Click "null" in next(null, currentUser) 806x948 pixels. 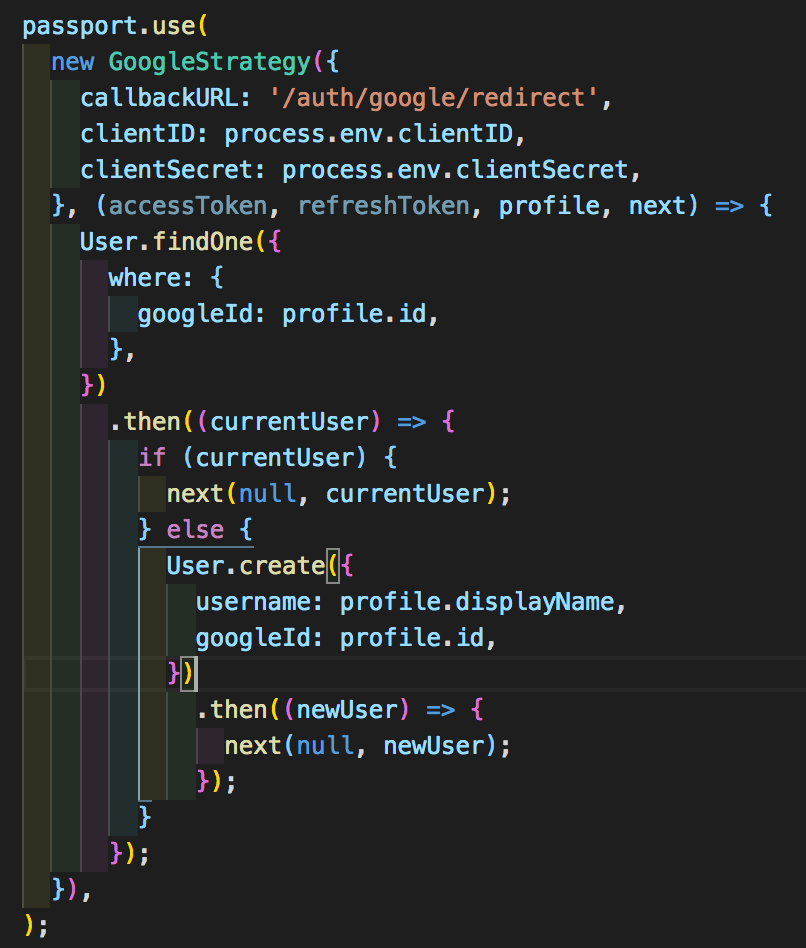coord(267,494)
